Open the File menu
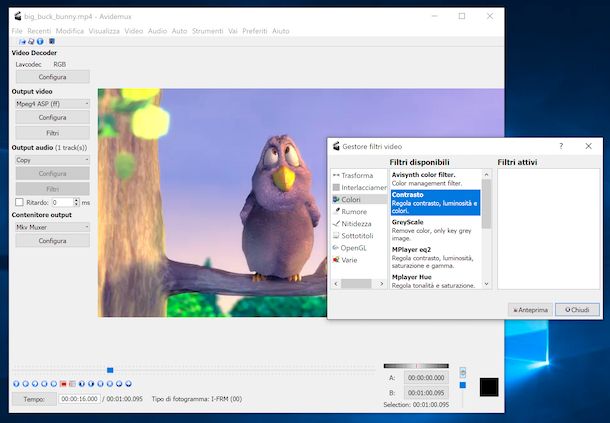 pyautogui.click(x=17, y=31)
